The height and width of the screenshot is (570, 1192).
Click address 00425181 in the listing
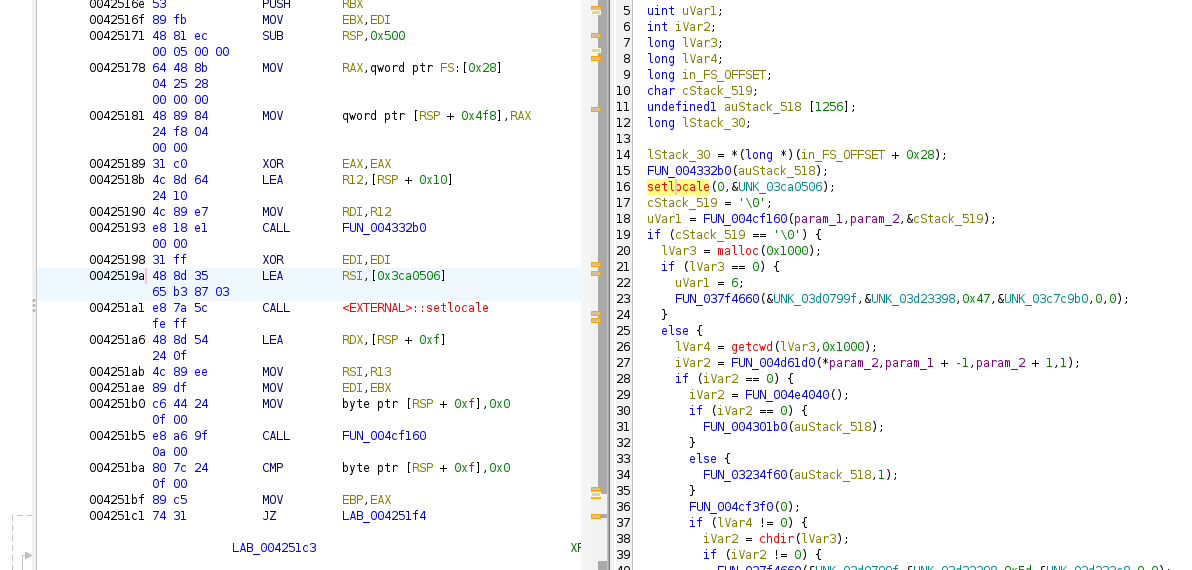tap(116, 116)
